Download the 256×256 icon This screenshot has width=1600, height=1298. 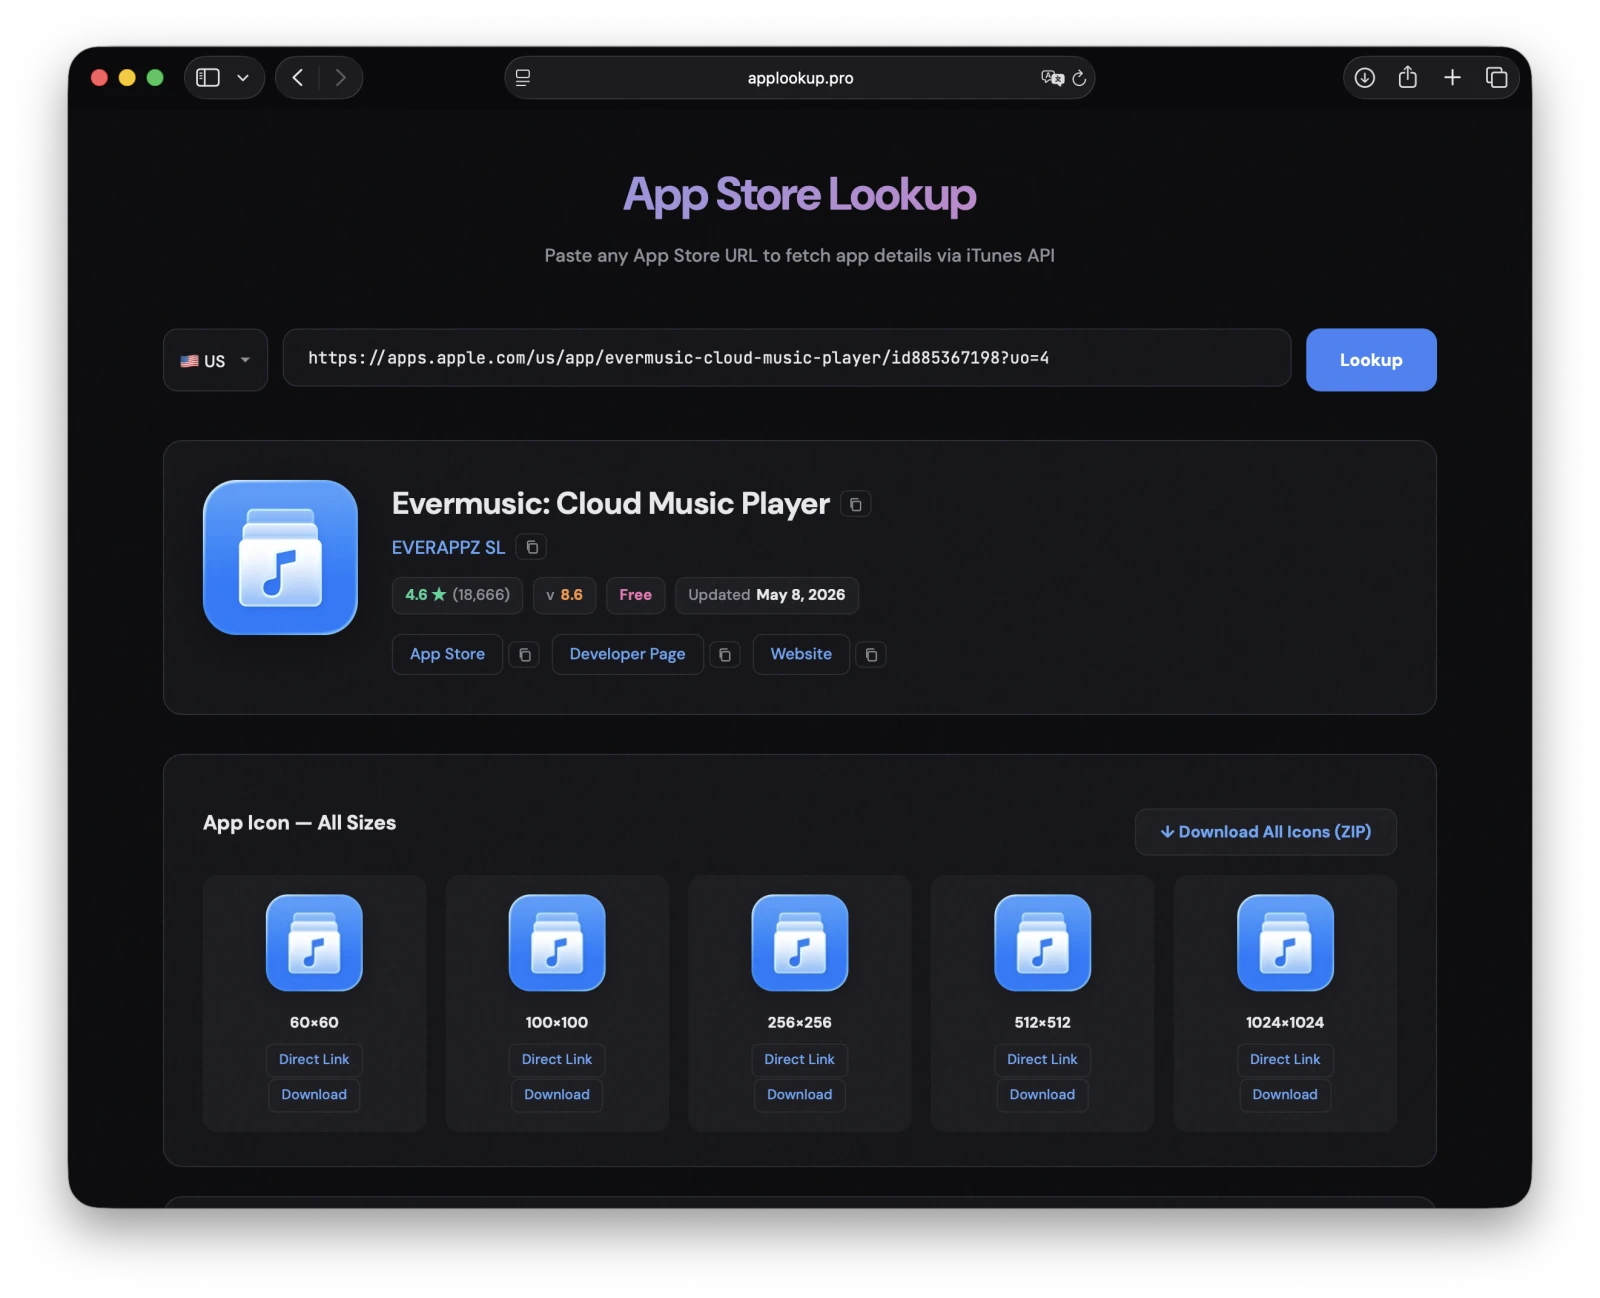click(800, 1094)
